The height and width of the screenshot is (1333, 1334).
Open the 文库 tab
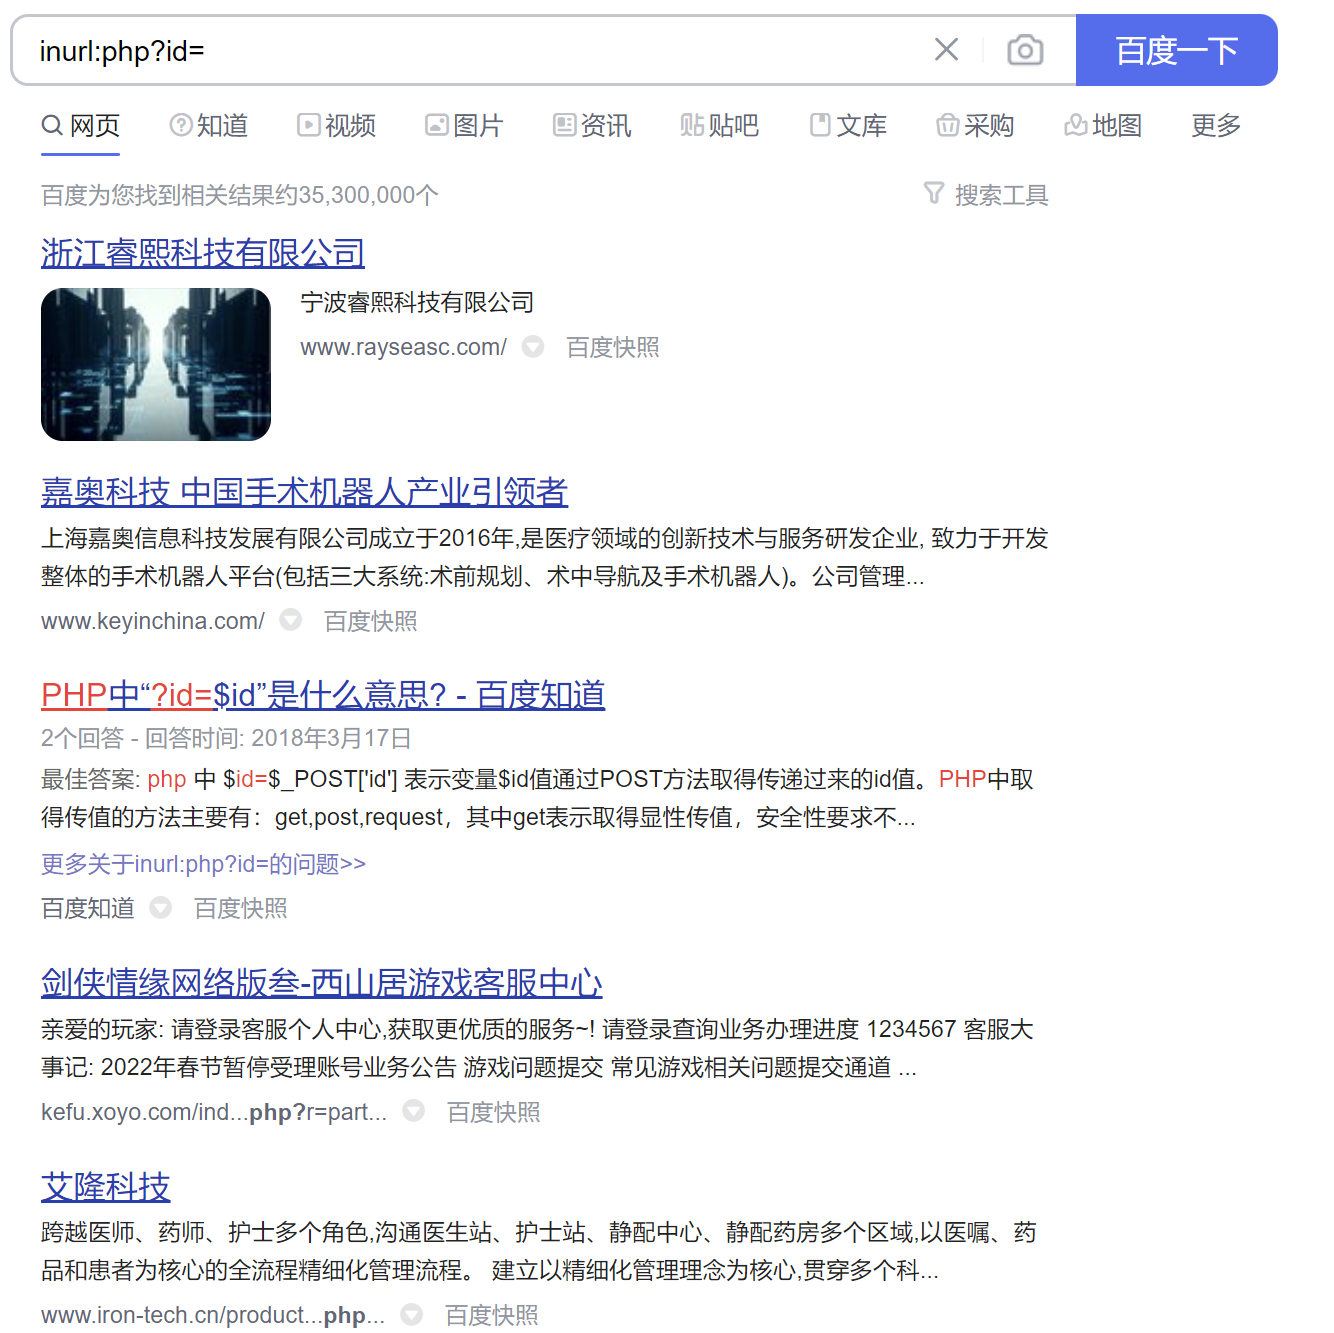pos(848,126)
